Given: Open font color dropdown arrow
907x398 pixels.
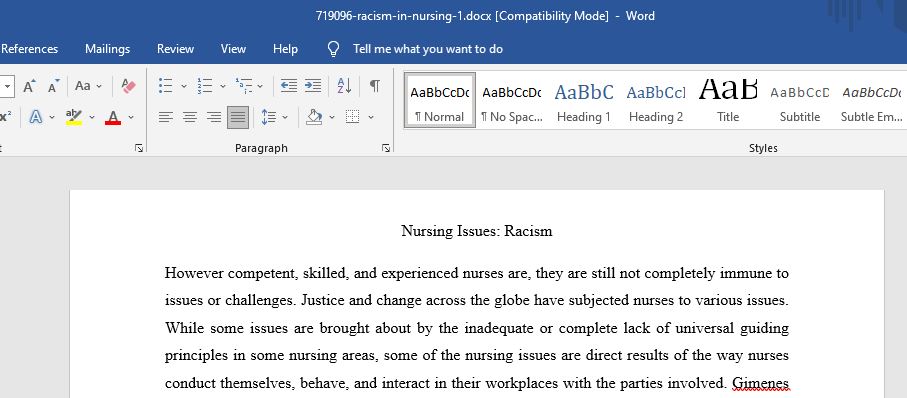Looking at the screenshot, I should pyautogui.click(x=131, y=117).
